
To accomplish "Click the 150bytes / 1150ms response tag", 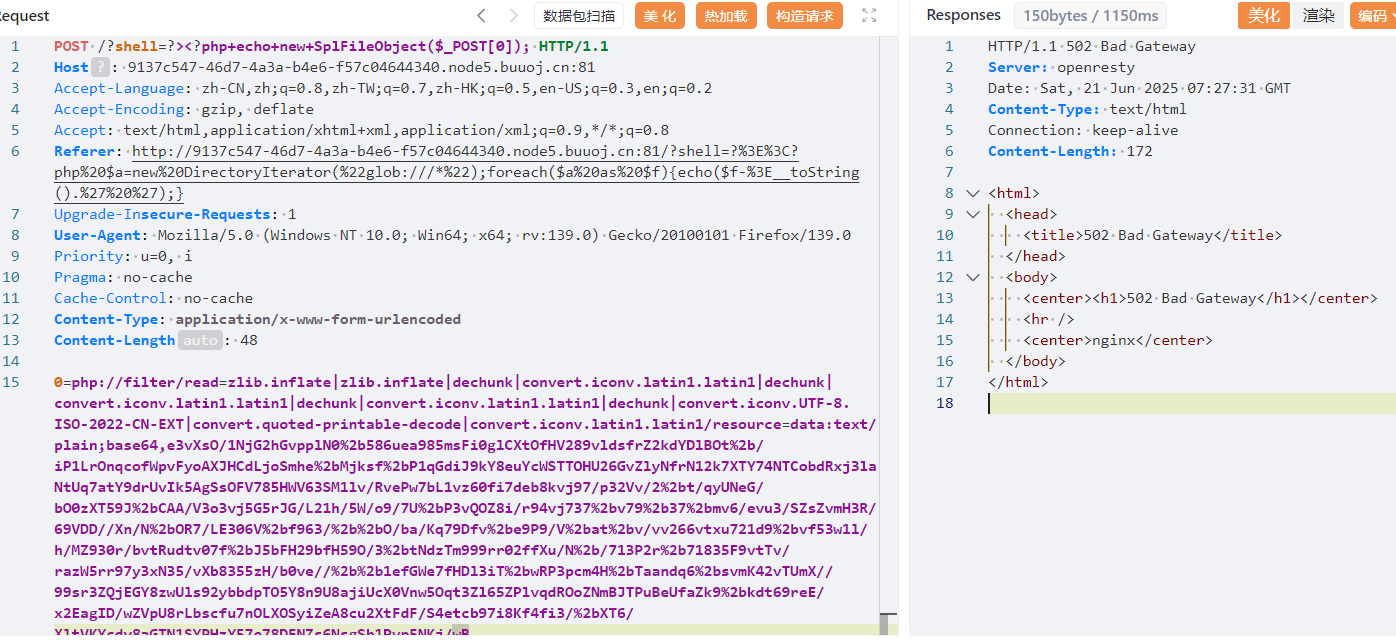I will point(1090,15).
